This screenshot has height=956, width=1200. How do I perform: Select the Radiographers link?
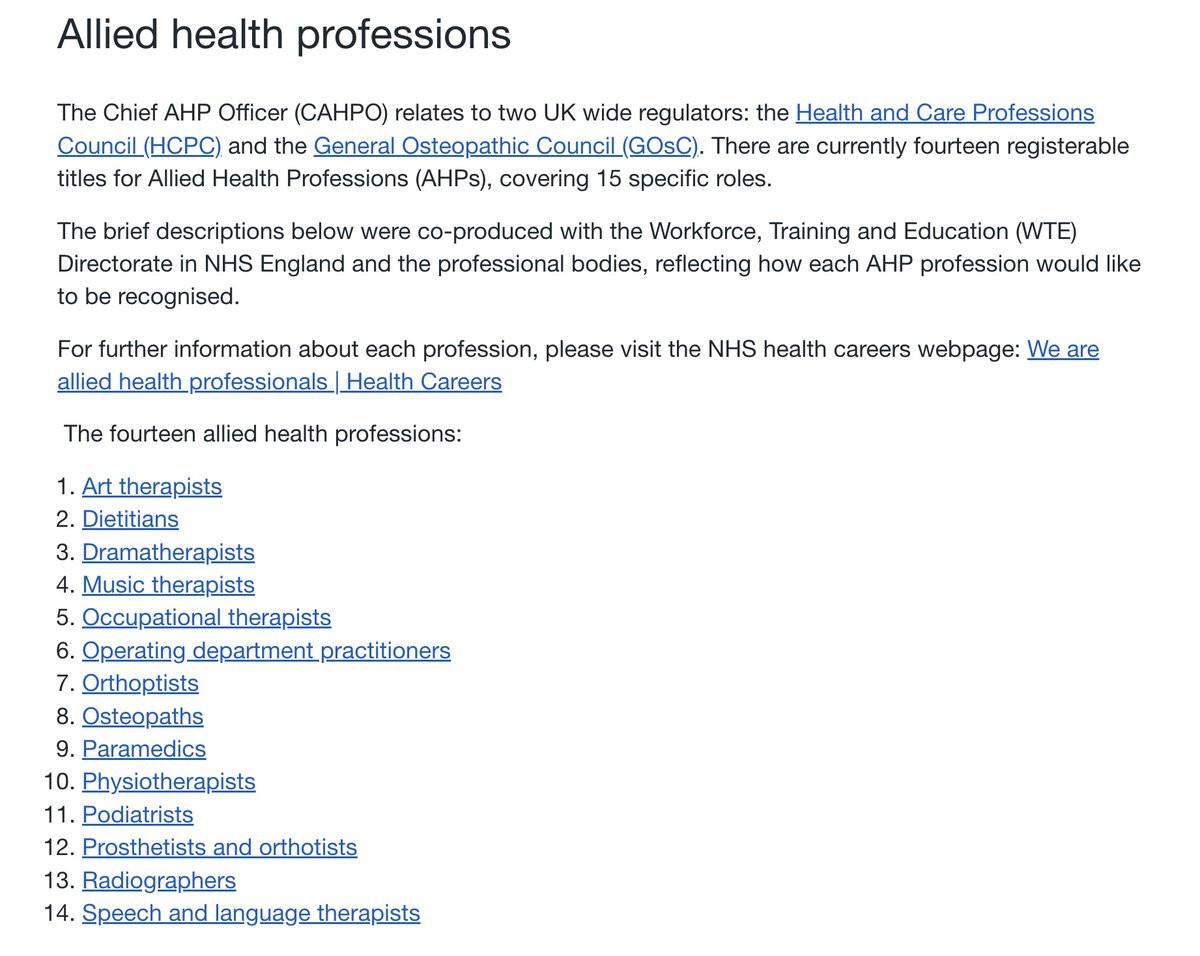click(159, 881)
